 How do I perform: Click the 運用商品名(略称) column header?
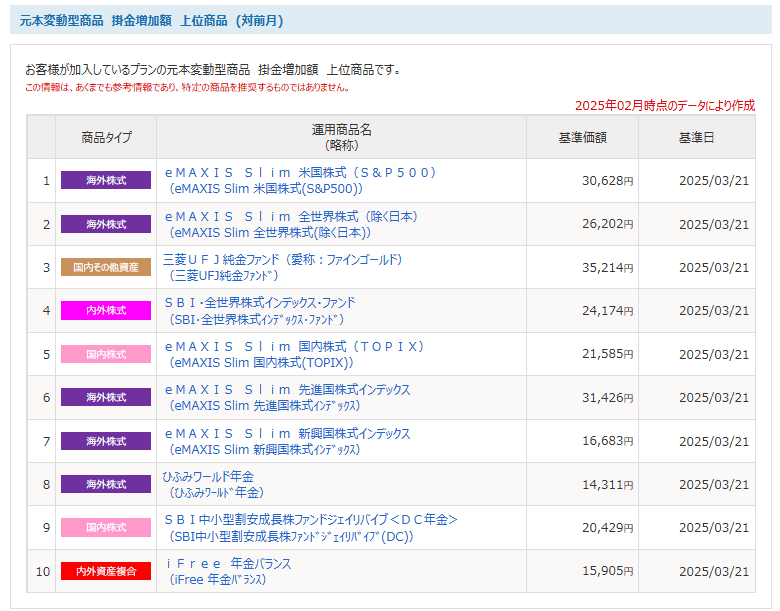(341, 137)
